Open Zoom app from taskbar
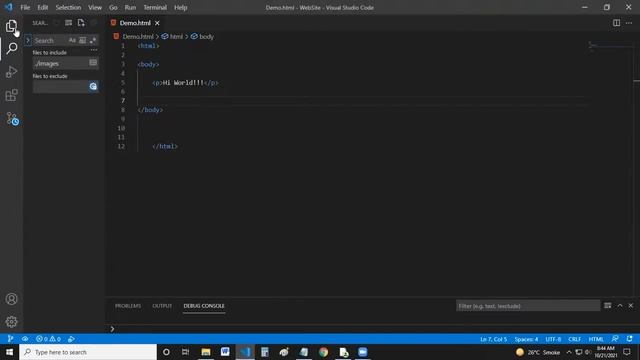Viewport: 640px width, 360px height. pyautogui.click(x=362, y=352)
